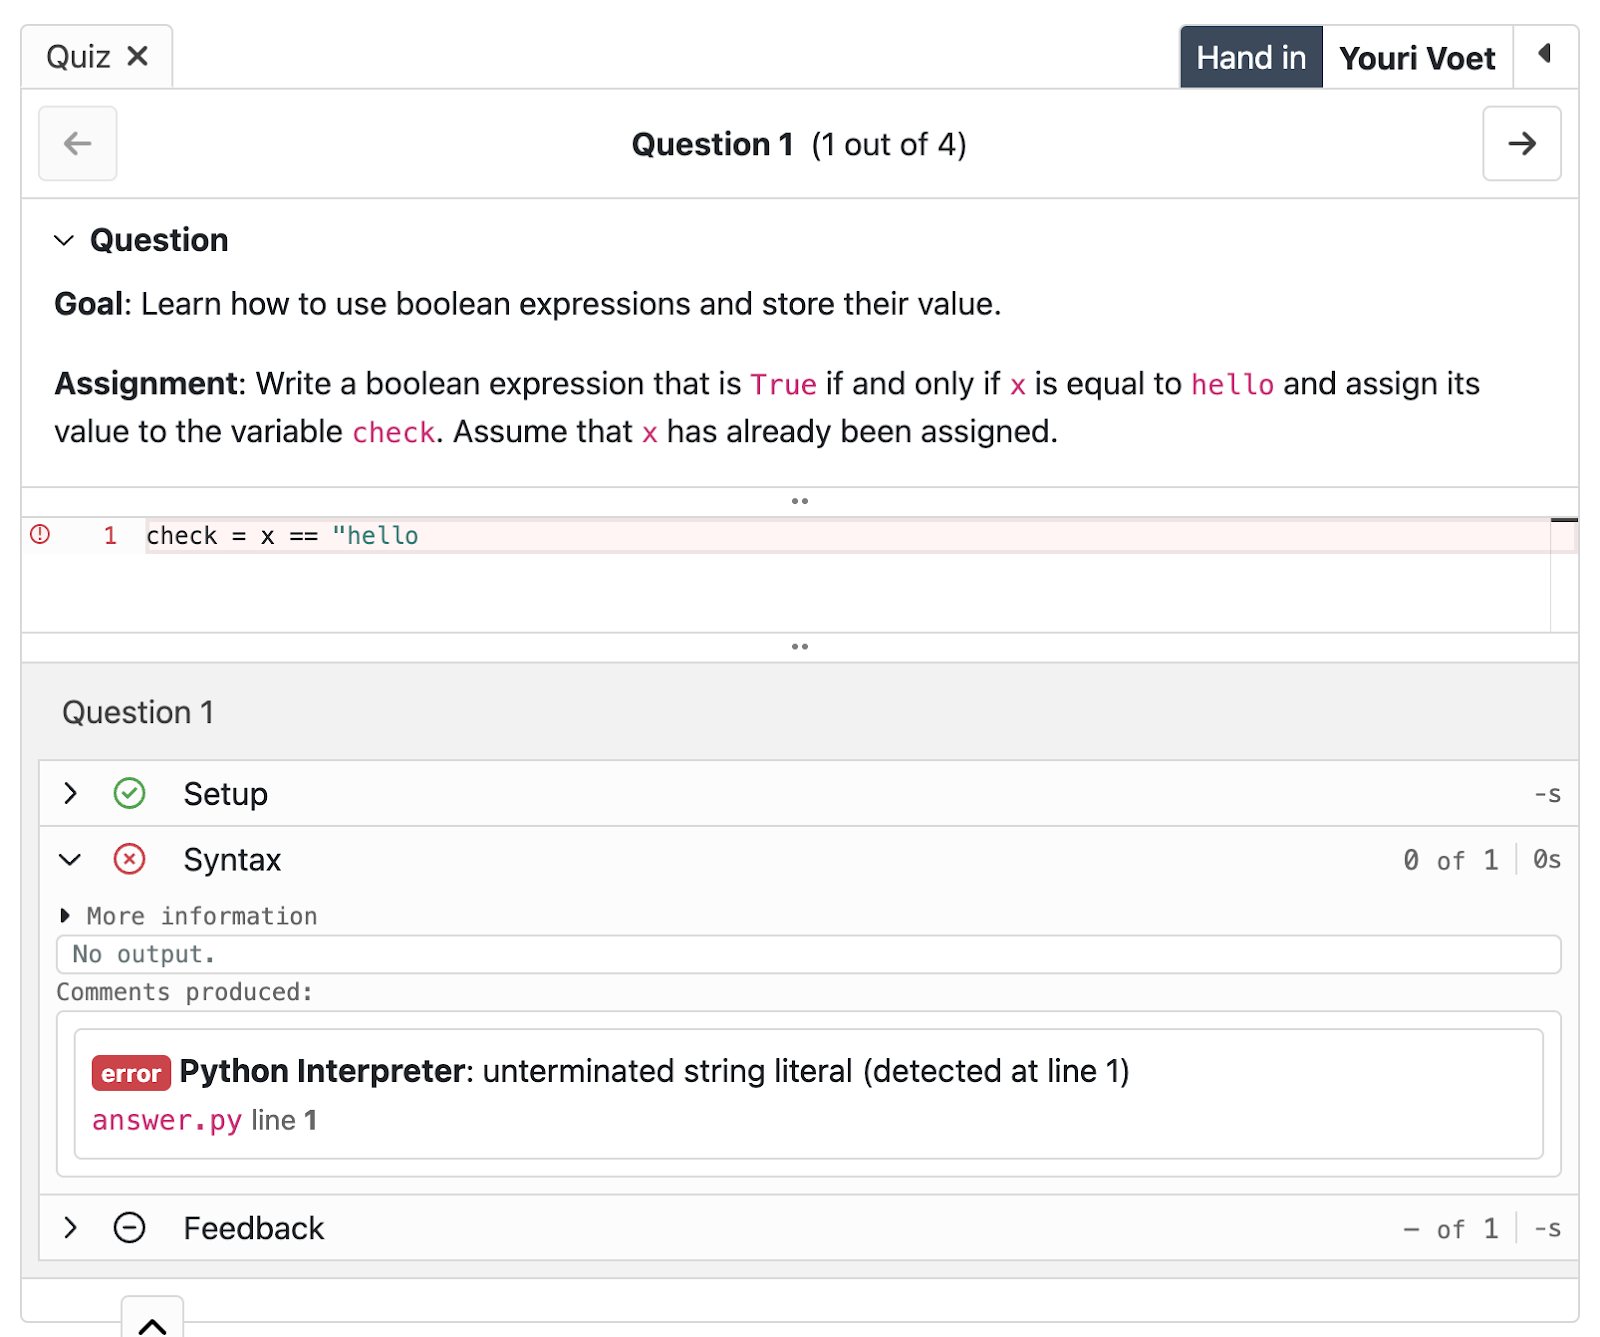
Task: Expand the Setup test row
Action: tap(70, 793)
